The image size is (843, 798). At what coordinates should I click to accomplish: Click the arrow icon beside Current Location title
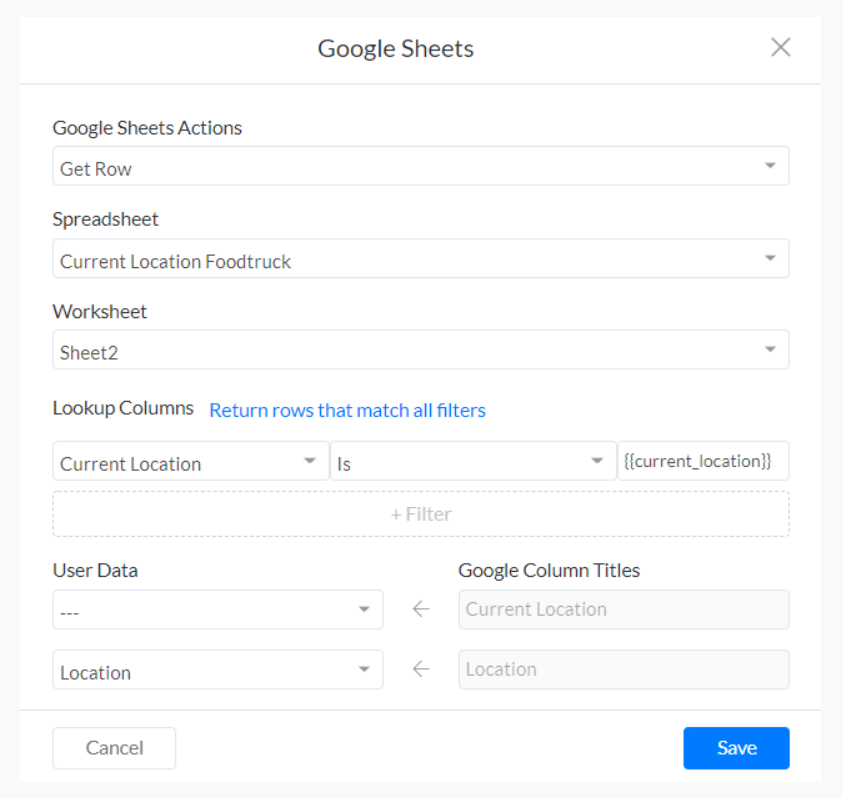(x=421, y=609)
